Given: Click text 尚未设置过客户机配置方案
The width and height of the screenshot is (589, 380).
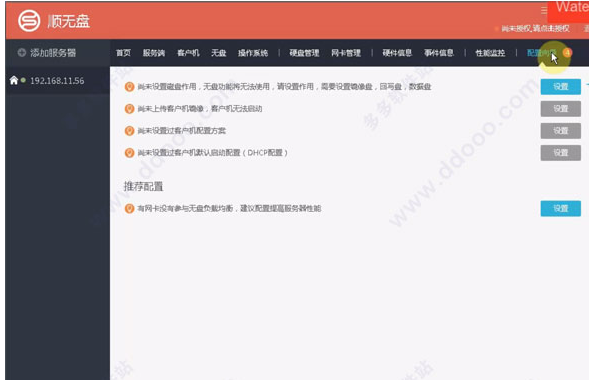Looking at the screenshot, I should [182, 131].
